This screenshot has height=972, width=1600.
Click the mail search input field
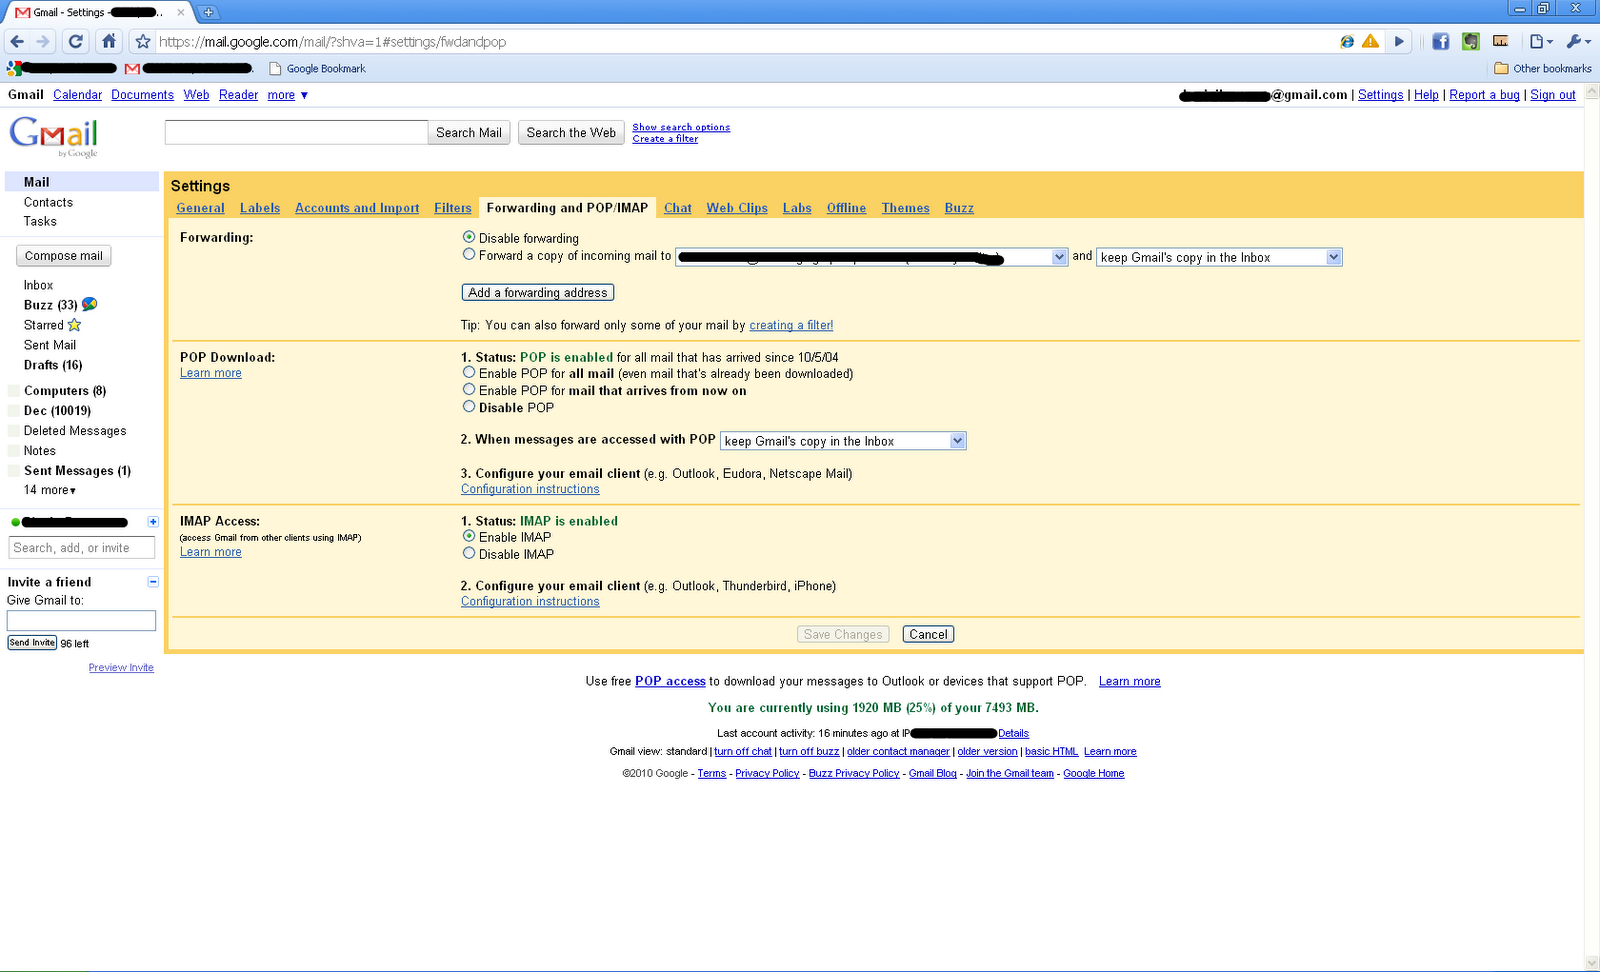point(296,132)
